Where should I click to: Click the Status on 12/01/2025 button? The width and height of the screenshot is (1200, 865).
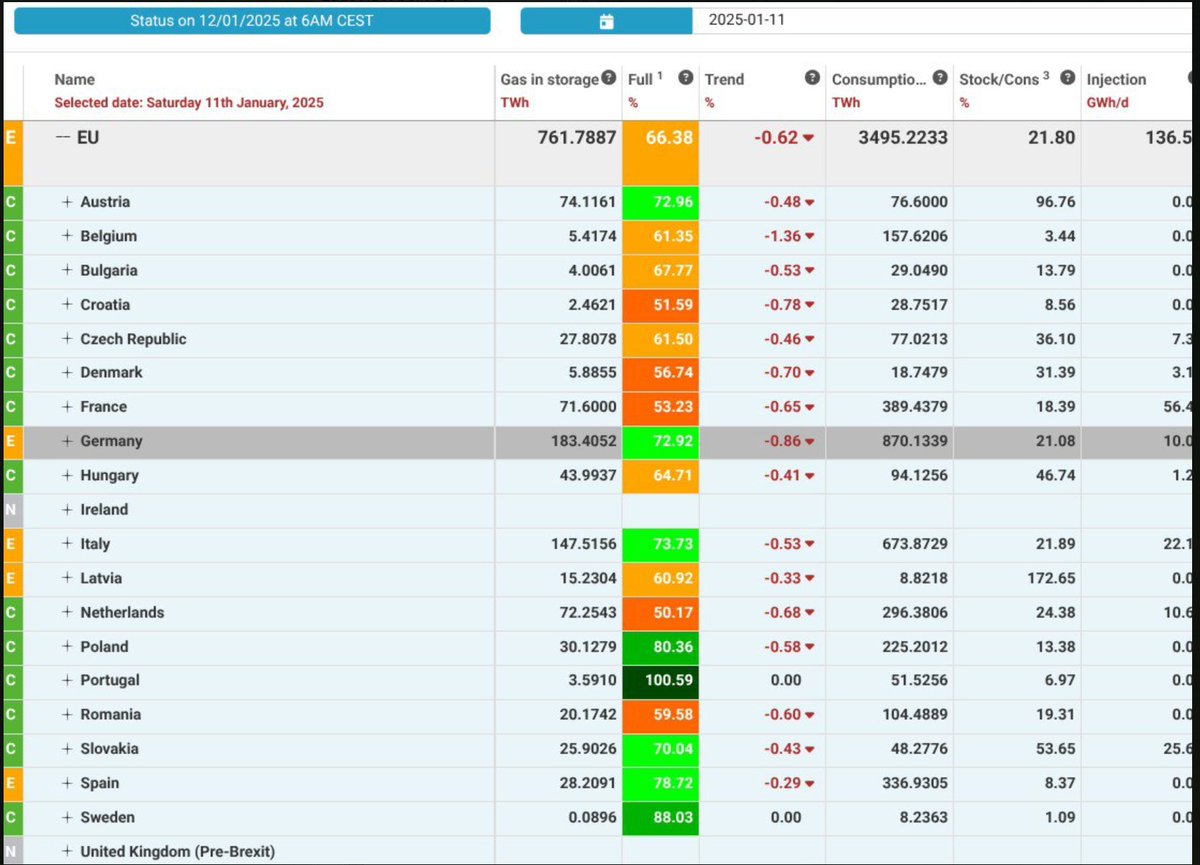tap(251, 21)
